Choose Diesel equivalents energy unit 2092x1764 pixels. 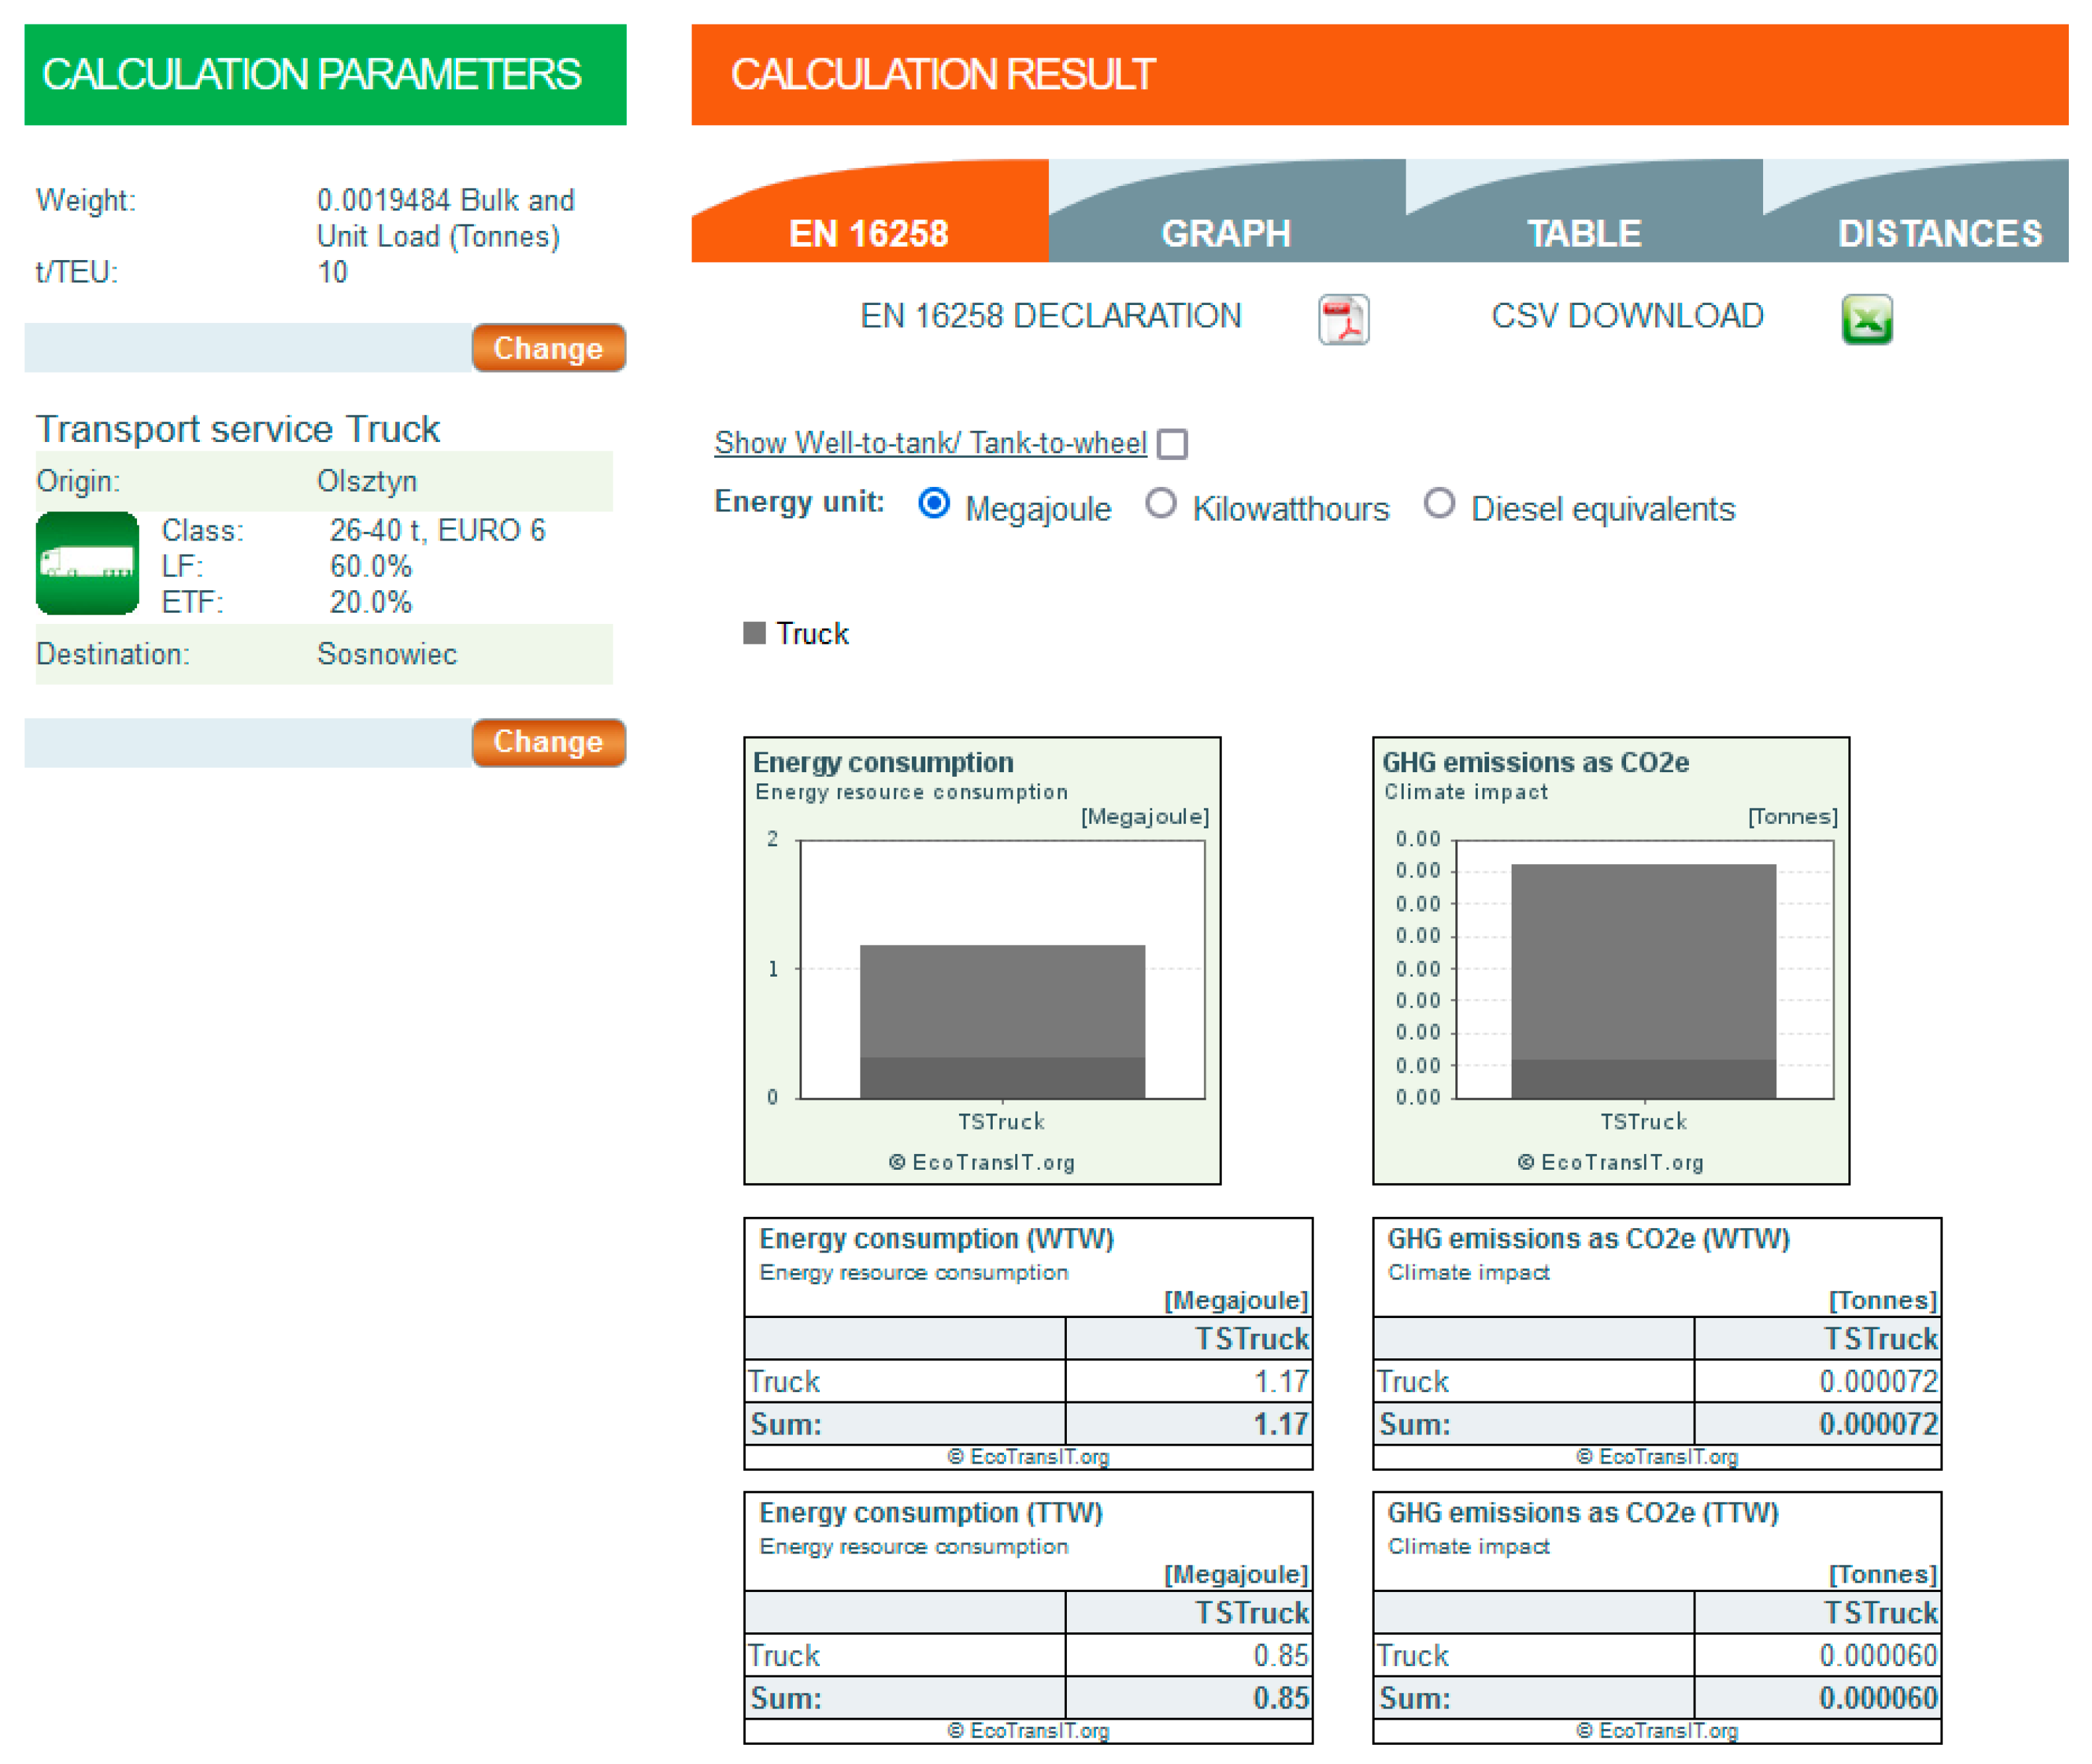[x=1439, y=503]
